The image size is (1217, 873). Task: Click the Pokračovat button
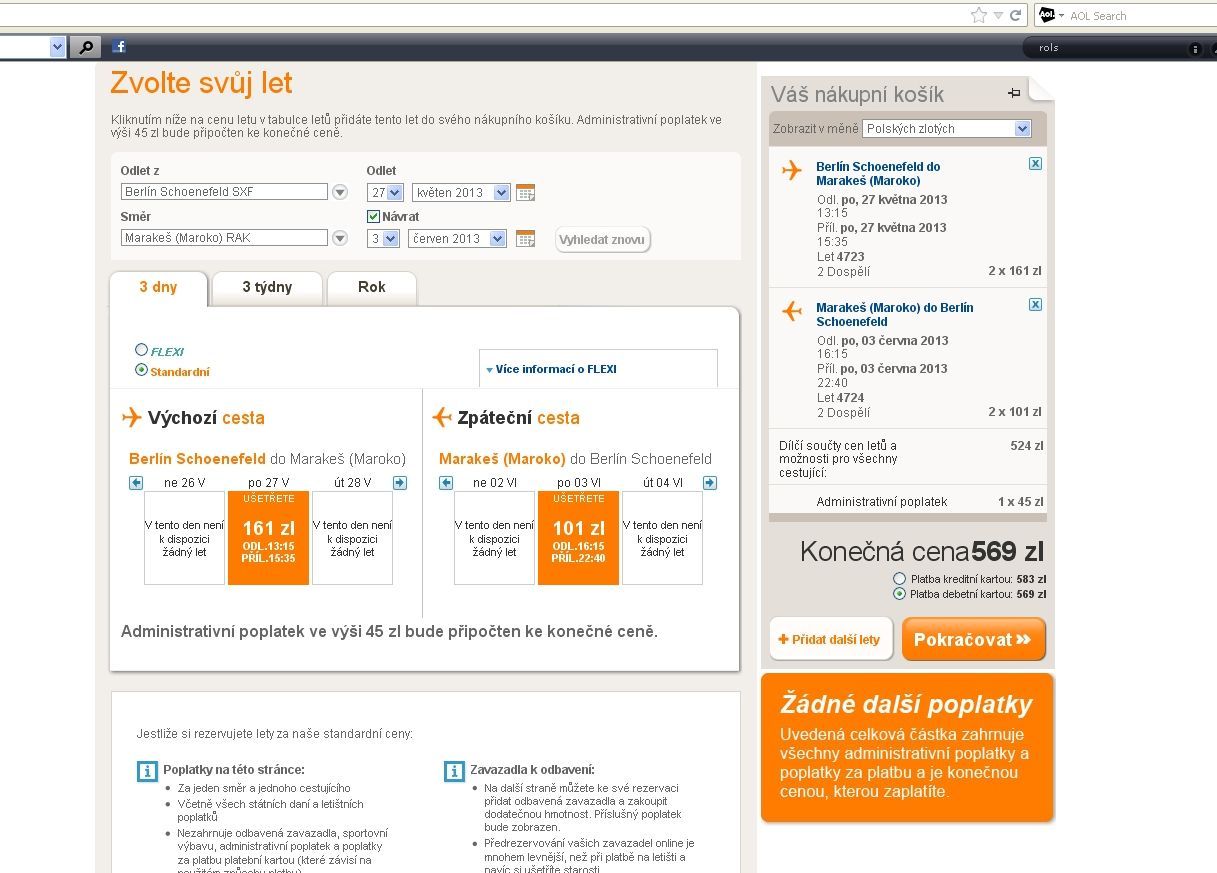point(973,640)
